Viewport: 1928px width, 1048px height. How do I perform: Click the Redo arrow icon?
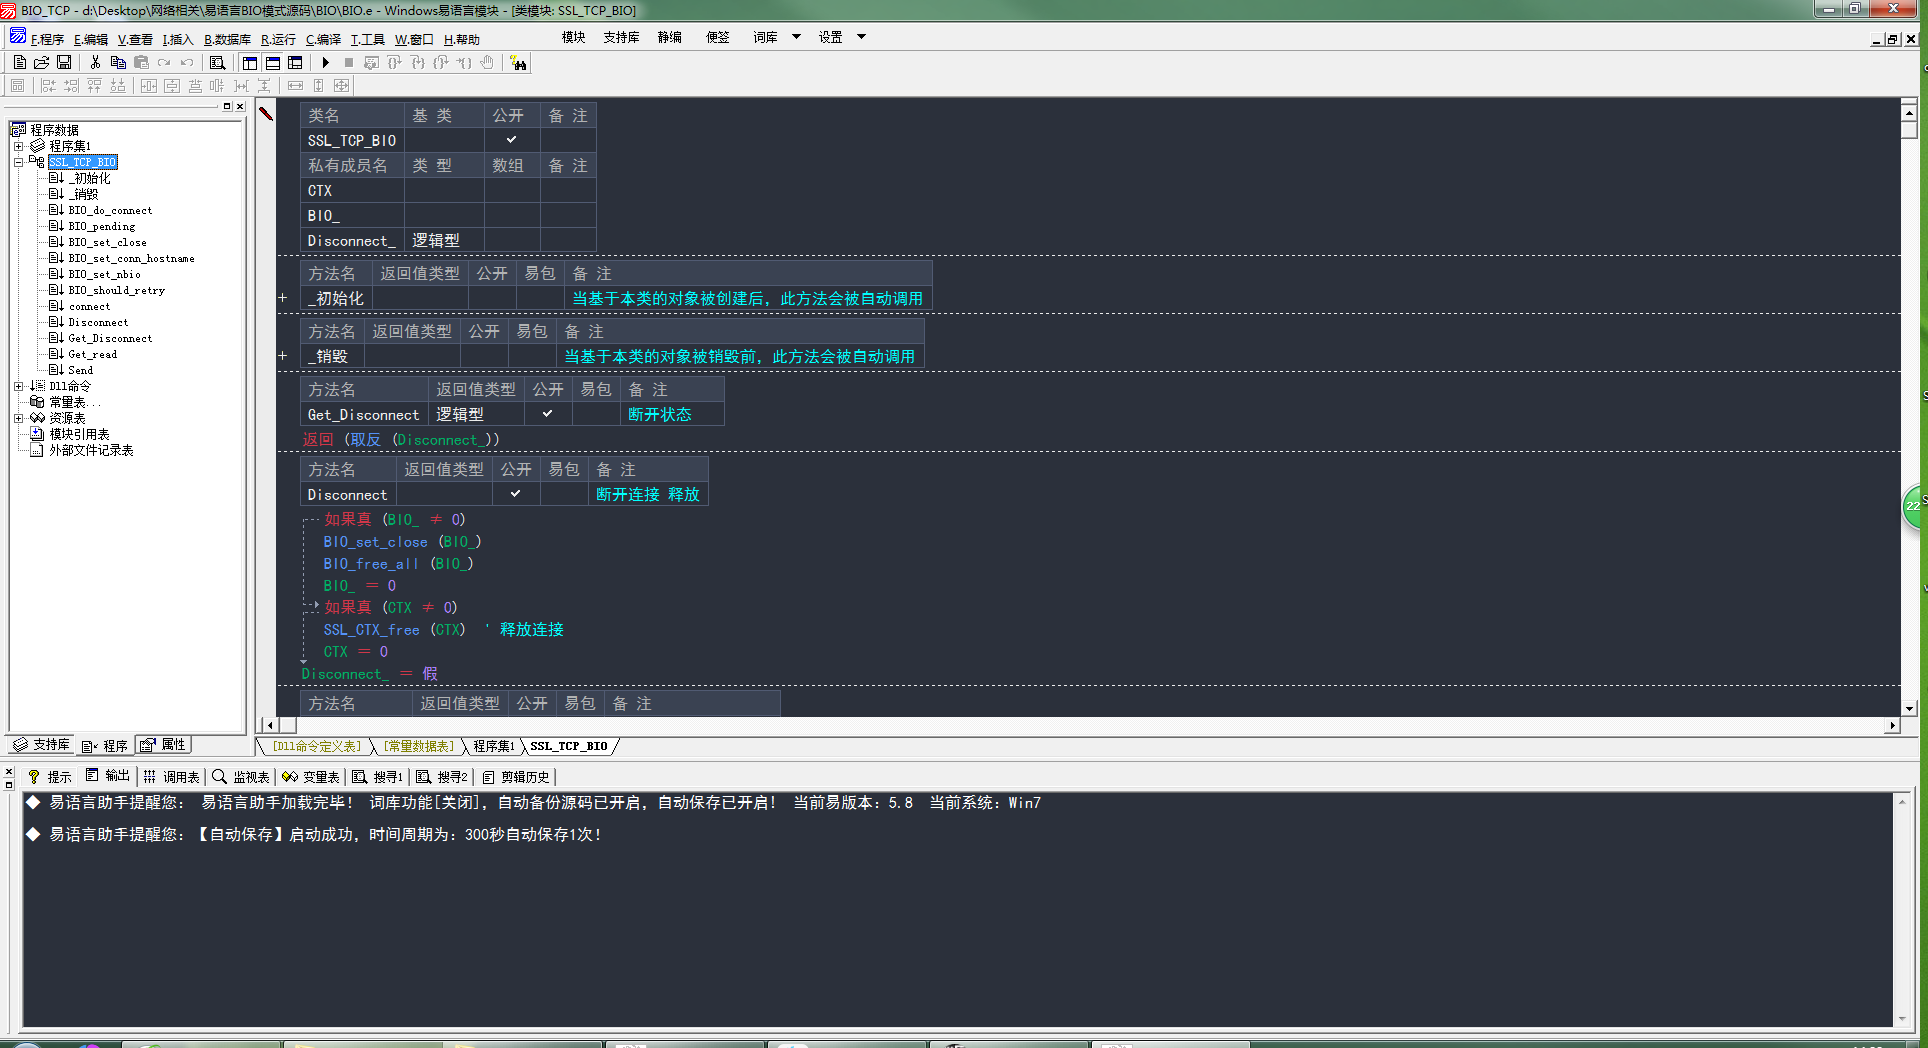tap(164, 62)
